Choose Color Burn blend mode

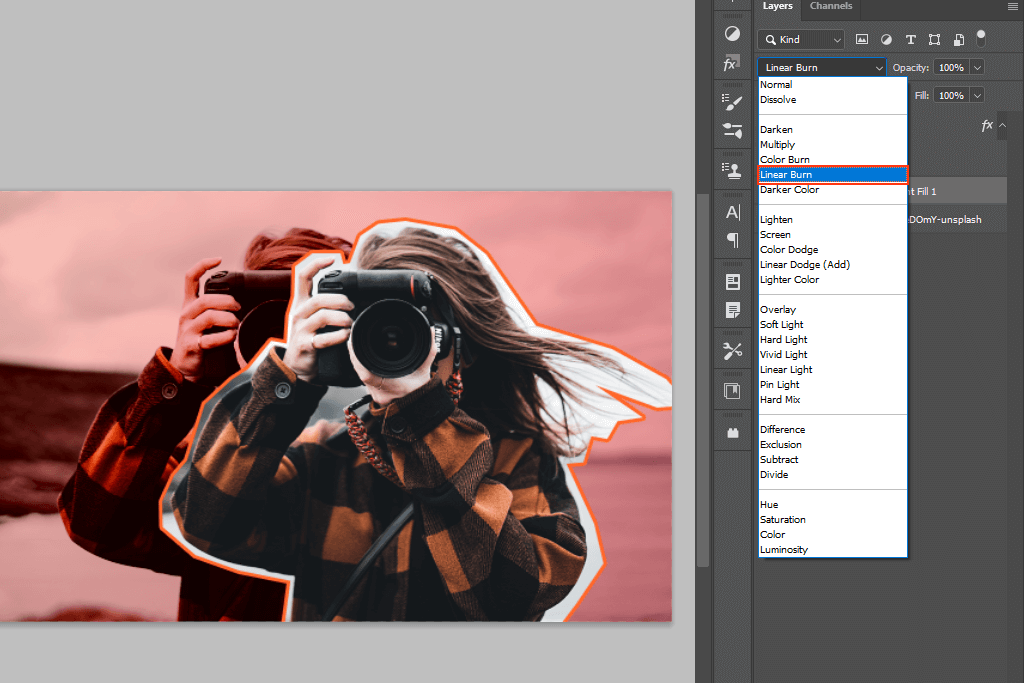[x=833, y=159]
